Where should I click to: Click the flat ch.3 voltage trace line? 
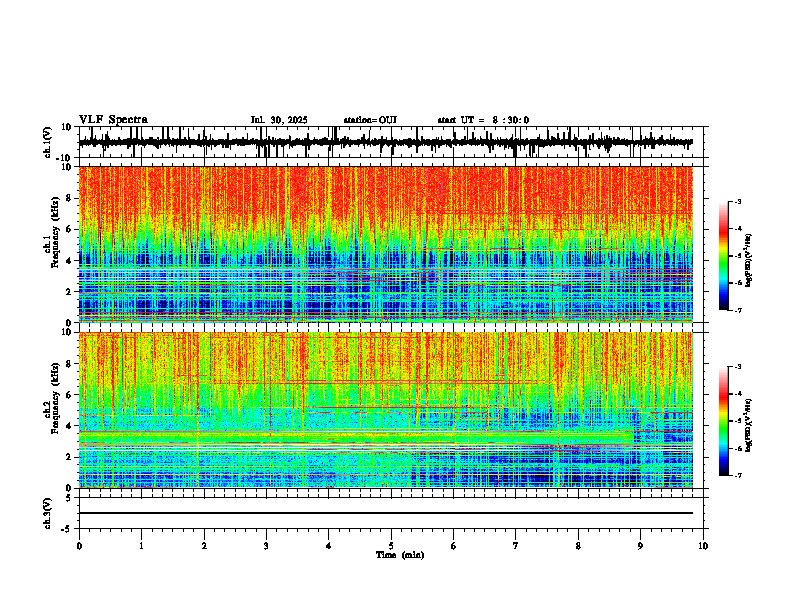point(385,513)
